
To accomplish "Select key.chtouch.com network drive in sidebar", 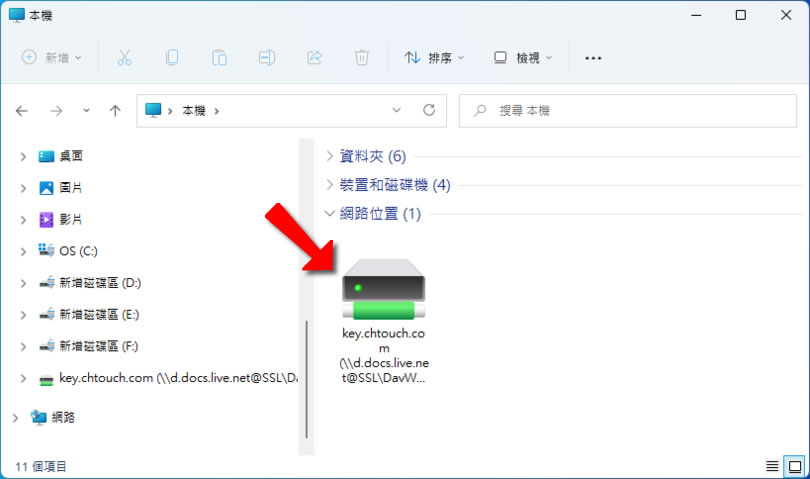I will tap(168, 378).
